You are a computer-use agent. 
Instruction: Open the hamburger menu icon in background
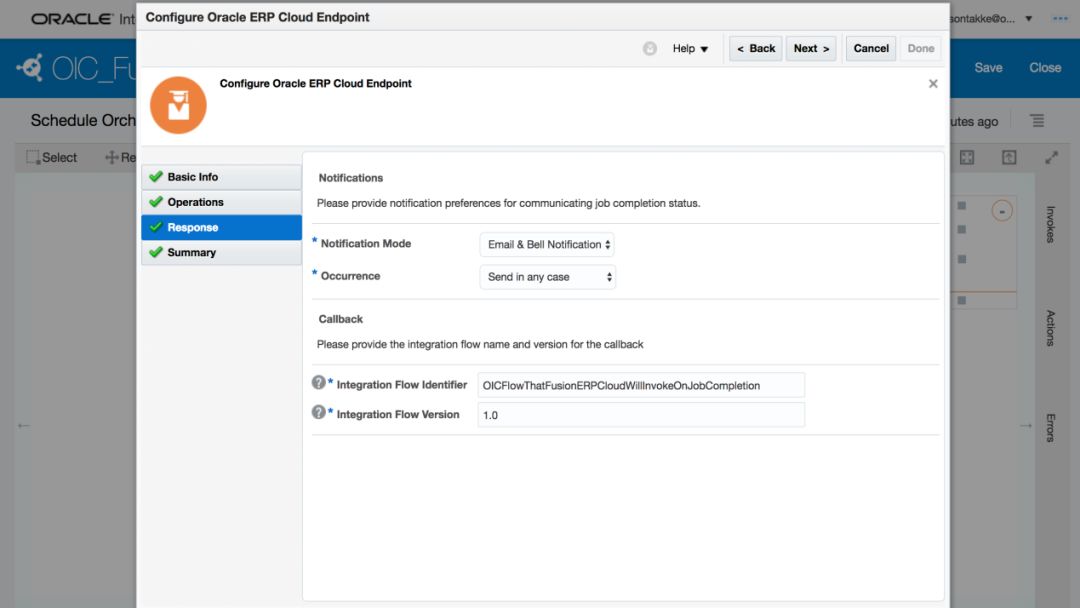click(1037, 120)
